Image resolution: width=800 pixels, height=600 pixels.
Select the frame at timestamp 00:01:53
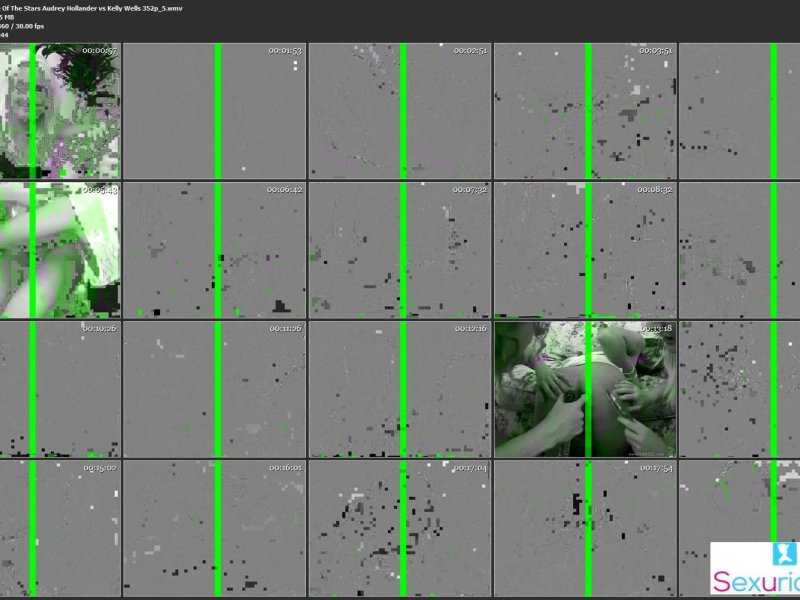coord(214,111)
